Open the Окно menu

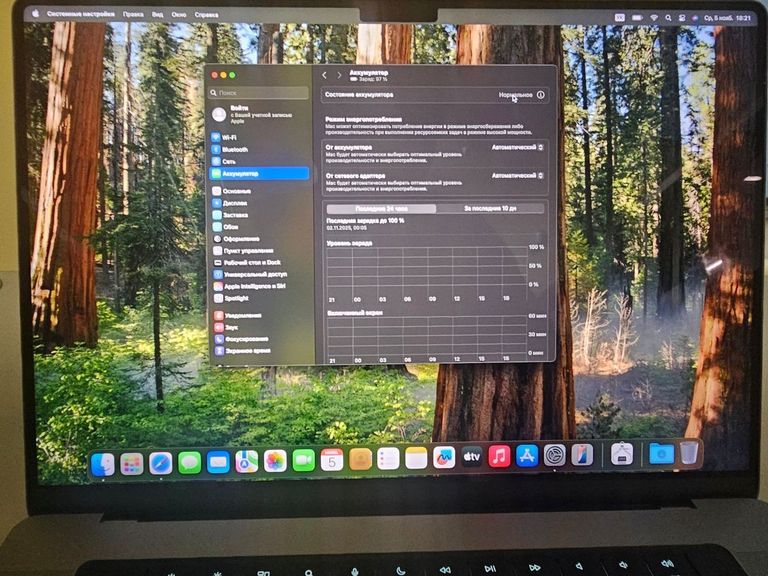pos(179,15)
